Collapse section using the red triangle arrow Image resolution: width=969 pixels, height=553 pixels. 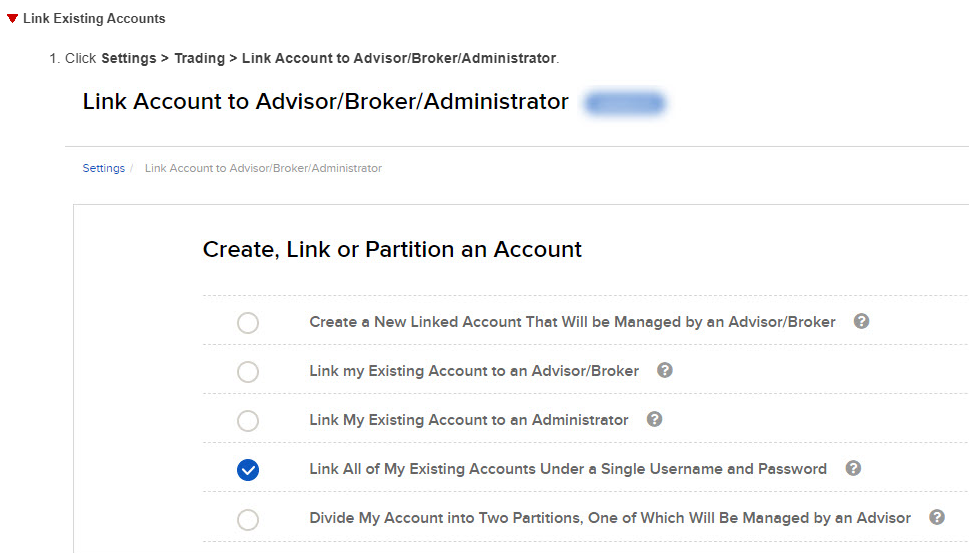pyautogui.click(x=12, y=18)
